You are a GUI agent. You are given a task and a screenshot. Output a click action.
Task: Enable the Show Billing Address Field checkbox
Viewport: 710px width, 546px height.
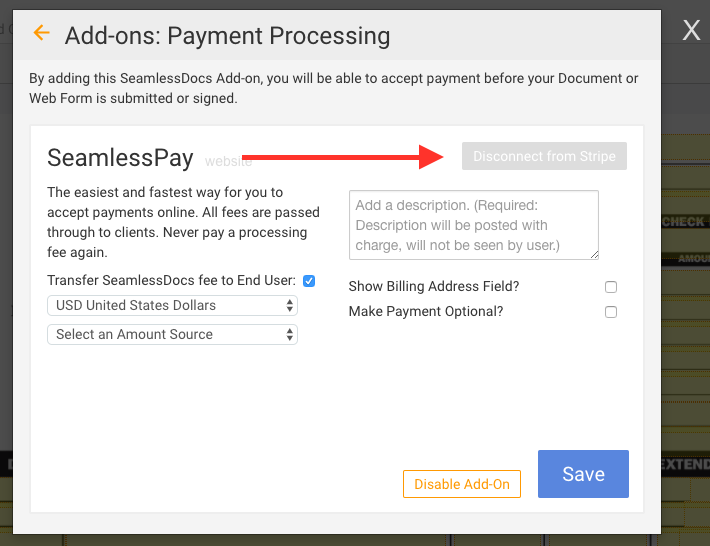click(611, 287)
